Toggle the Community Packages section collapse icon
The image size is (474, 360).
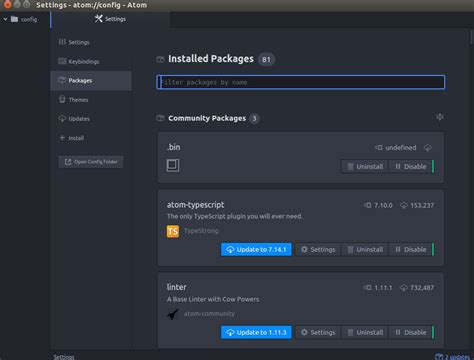[440, 117]
